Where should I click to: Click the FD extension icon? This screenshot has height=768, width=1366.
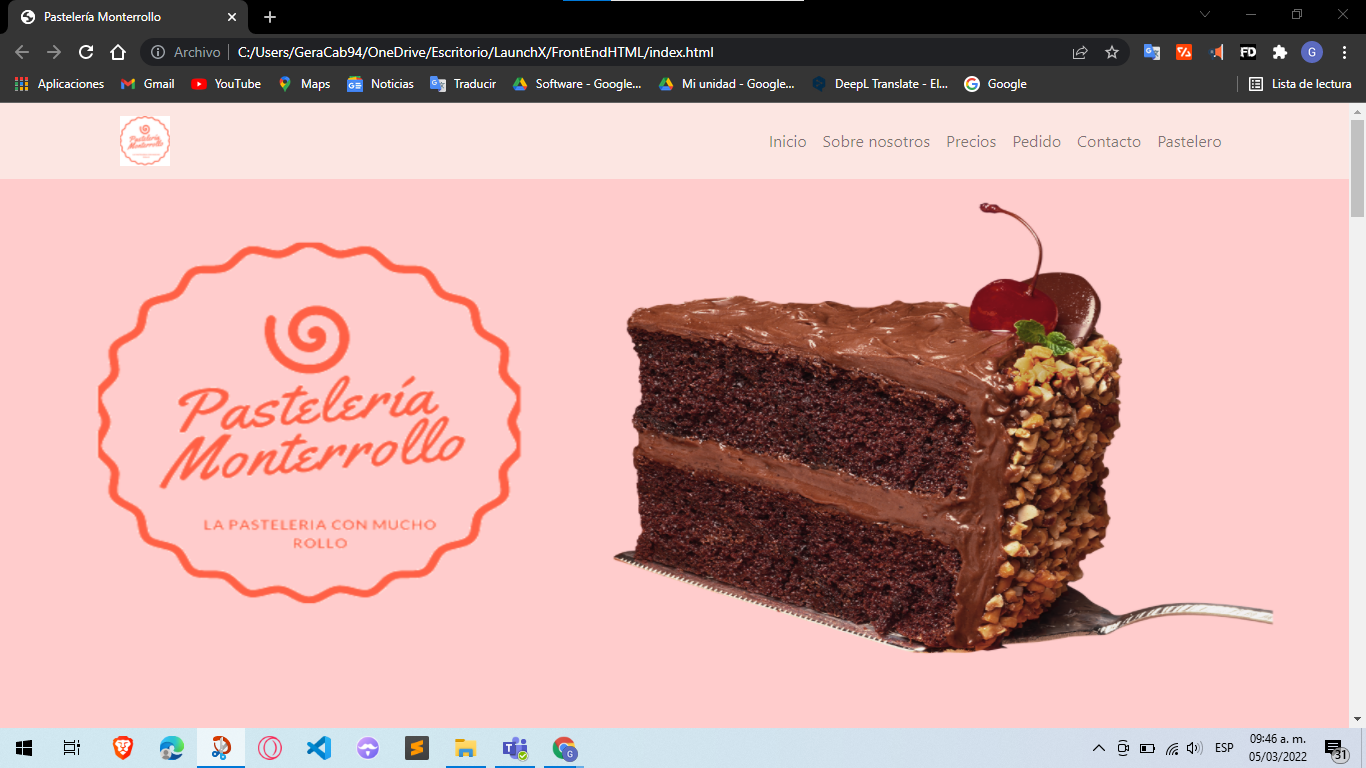pyautogui.click(x=1247, y=52)
